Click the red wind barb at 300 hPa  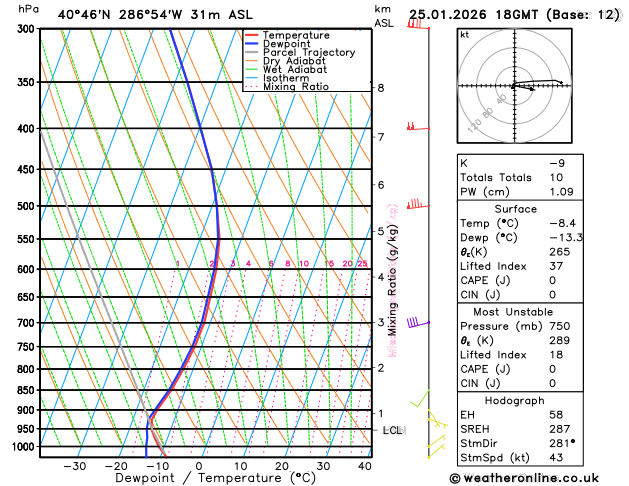418,24
